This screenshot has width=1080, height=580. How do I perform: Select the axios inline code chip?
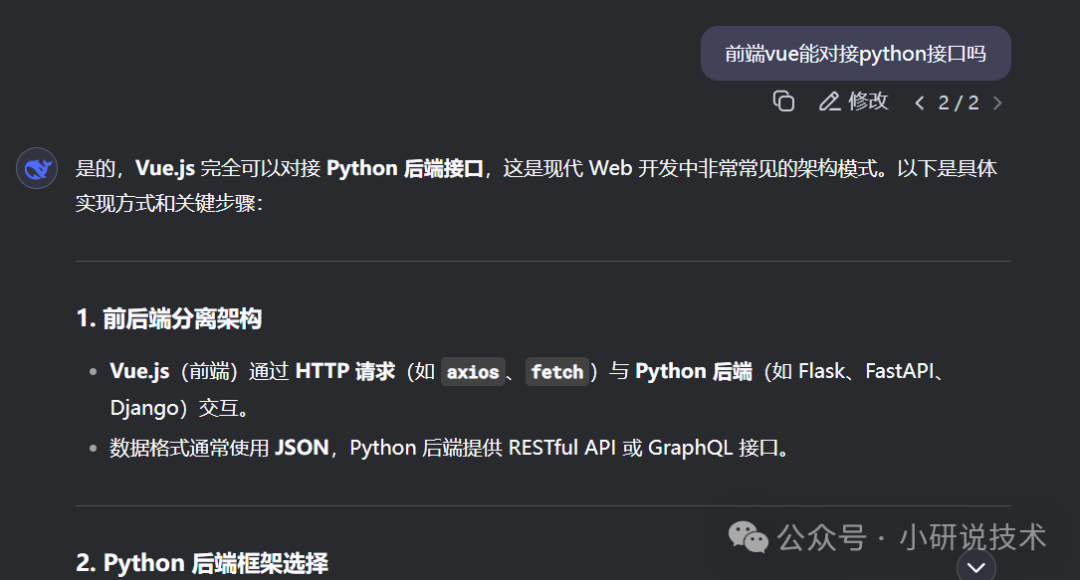tap(473, 371)
